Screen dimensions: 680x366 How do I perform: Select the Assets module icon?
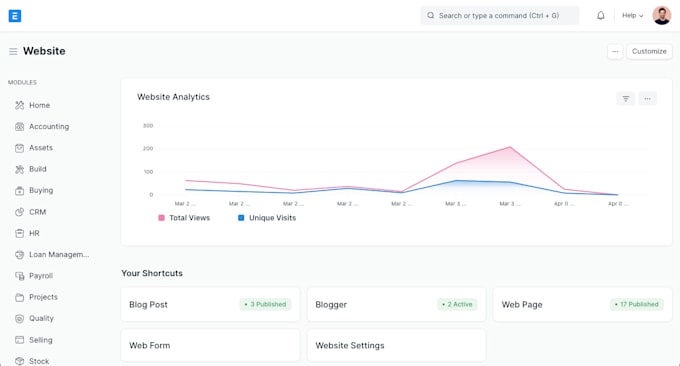(20, 148)
